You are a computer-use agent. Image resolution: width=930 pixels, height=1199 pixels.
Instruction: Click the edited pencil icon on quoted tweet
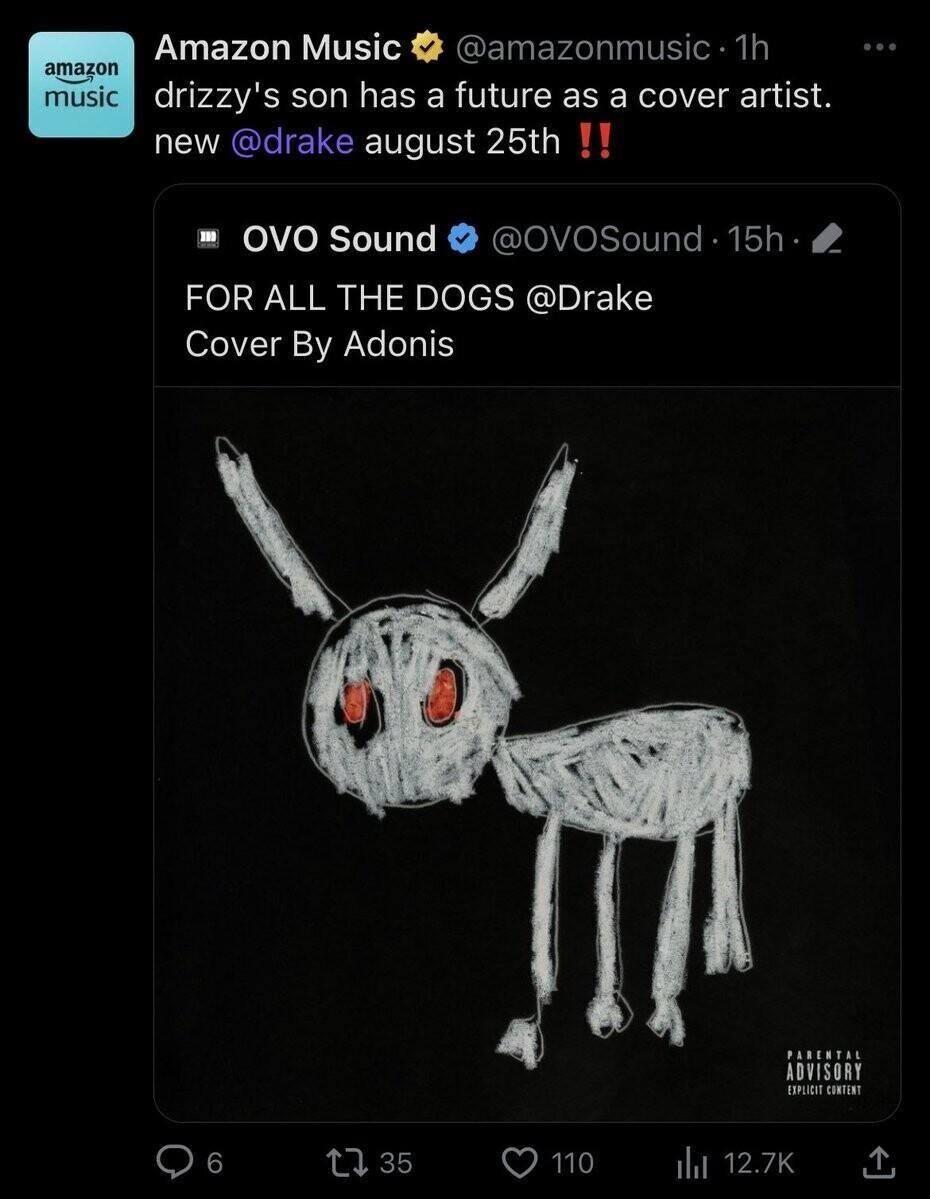click(826, 239)
